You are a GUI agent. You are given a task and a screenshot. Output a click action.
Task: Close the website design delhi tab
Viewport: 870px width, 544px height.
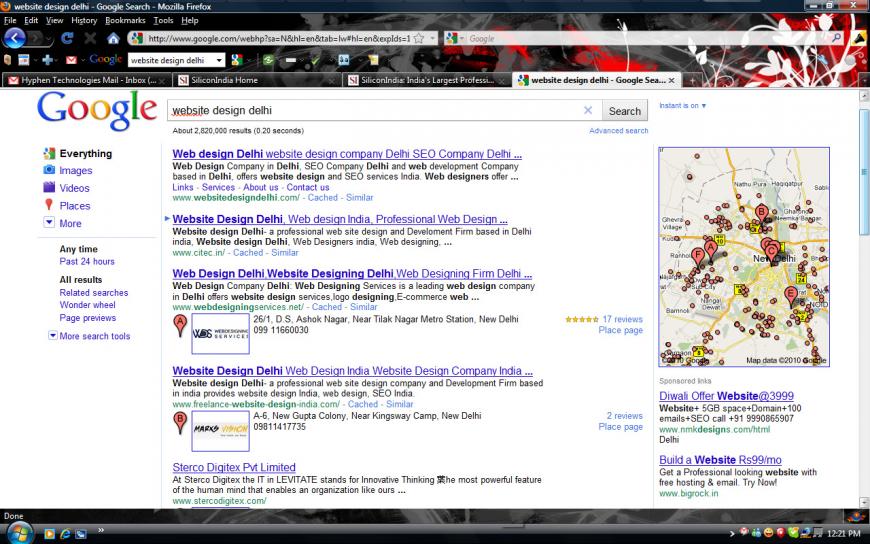[671, 80]
